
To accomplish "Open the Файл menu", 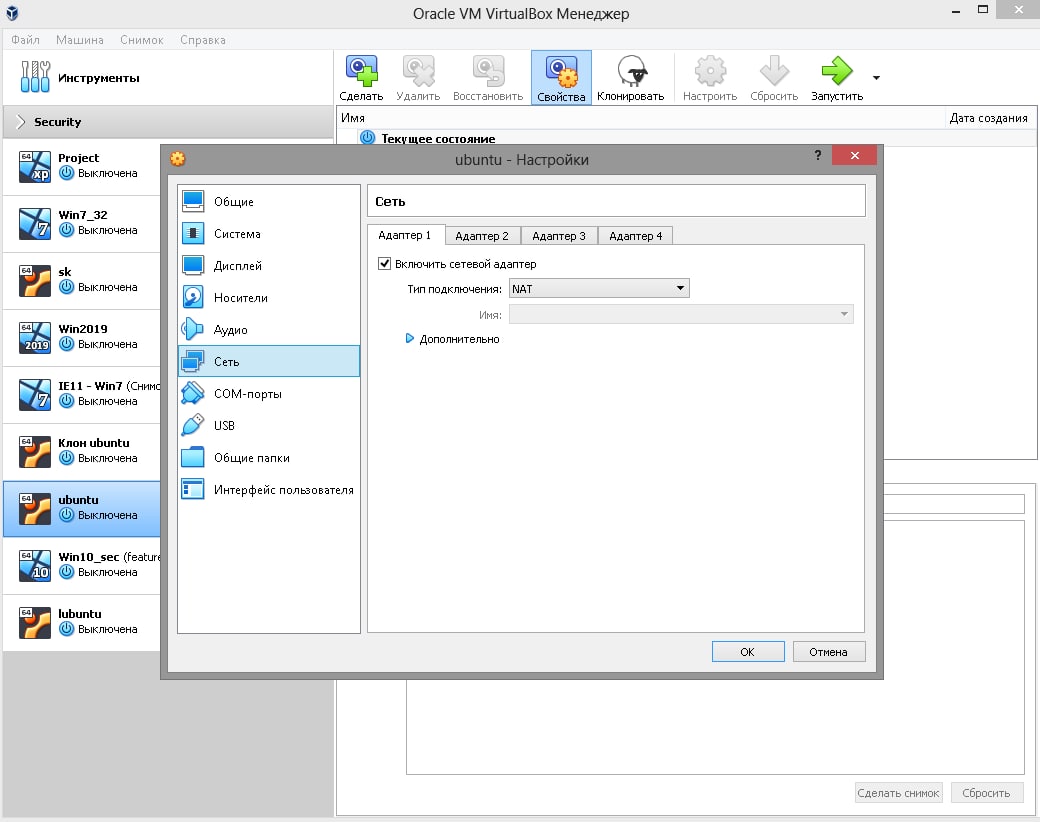I will coord(25,40).
